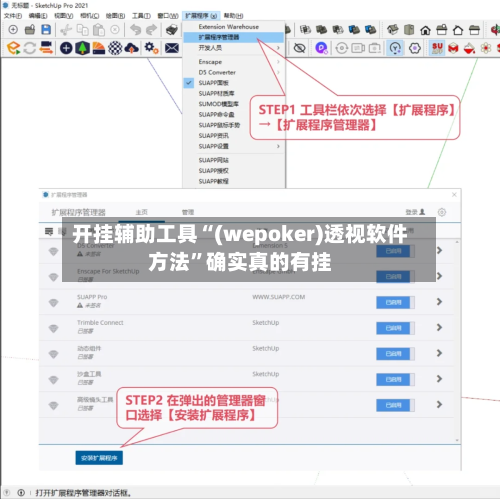Open the Enscape asset library tree icon
The image size is (500, 499).
coord(82,48)
